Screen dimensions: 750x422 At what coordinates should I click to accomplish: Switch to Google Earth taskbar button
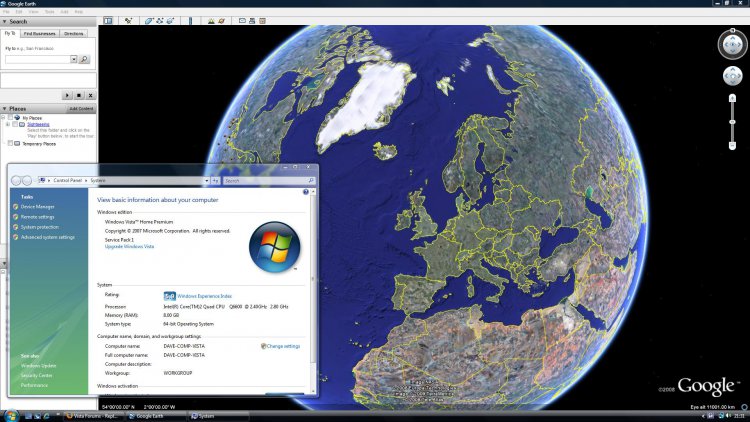(156, 416)
